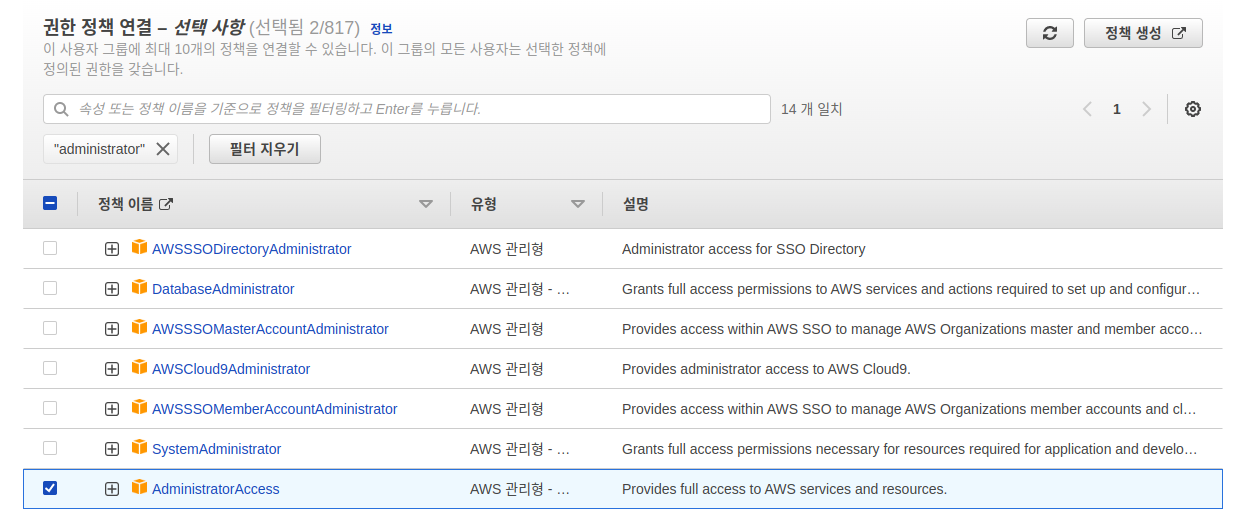Click the policy box icon for DatabaseAdministrator

click(139, 287)
